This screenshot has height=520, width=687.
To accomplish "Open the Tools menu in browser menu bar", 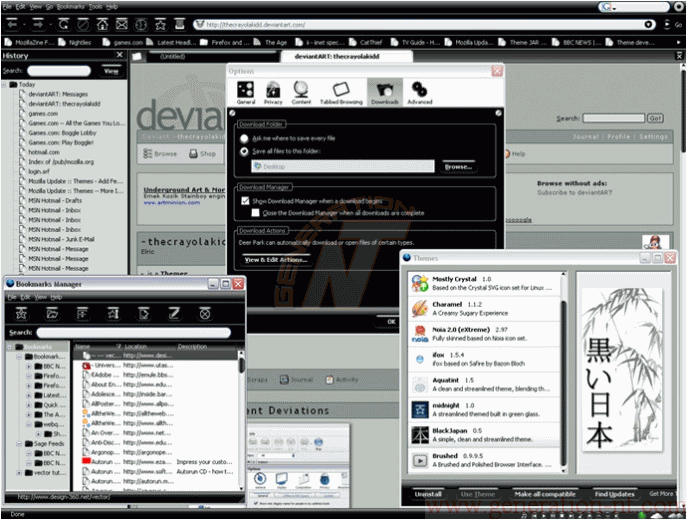I will [x=95, y=7].
